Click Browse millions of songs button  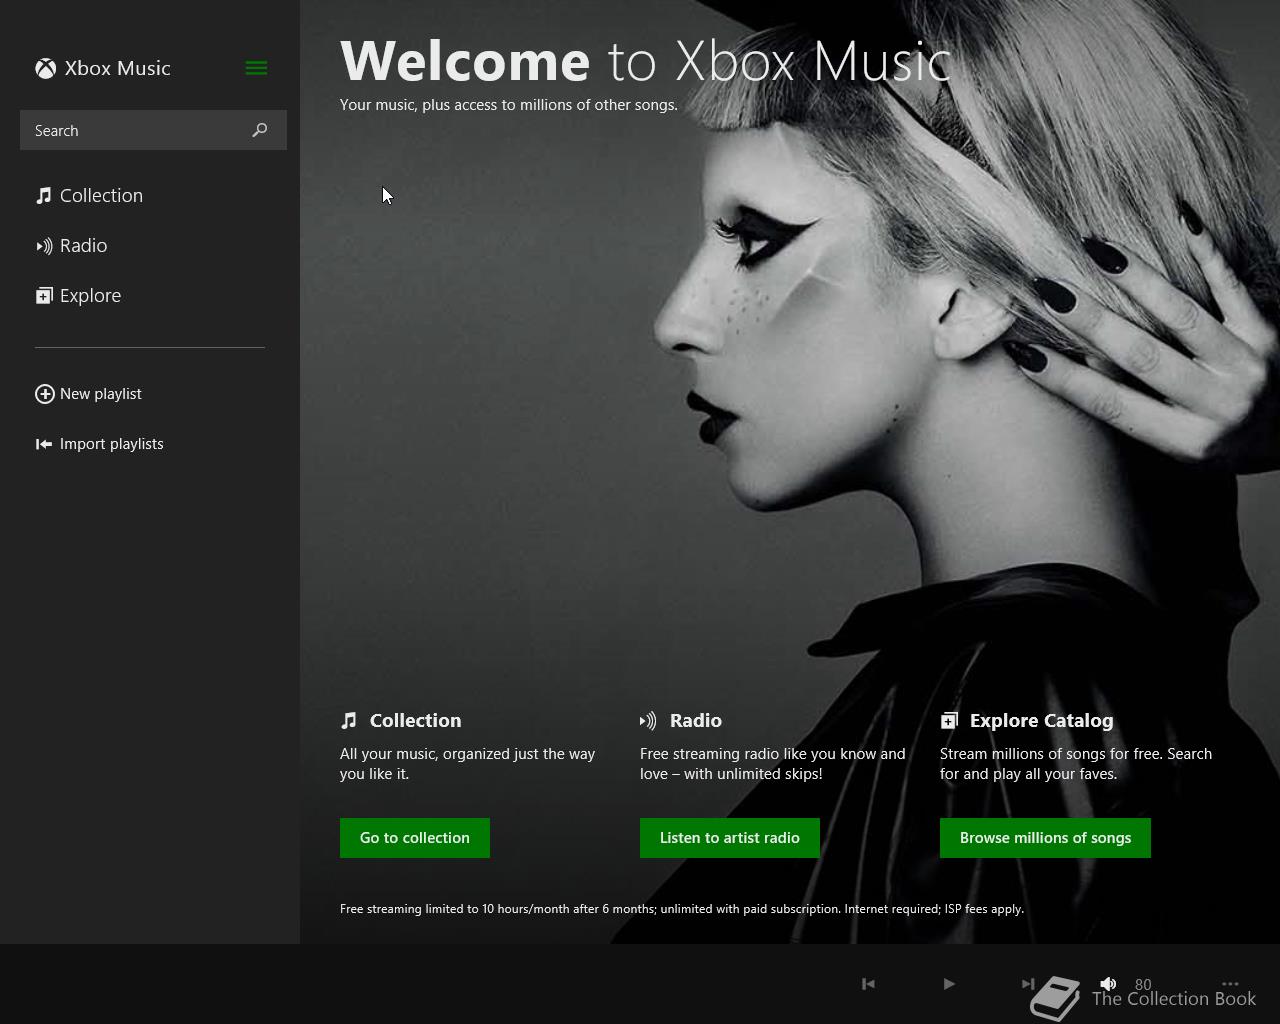pyautogui.click(x=1045, y=838)
